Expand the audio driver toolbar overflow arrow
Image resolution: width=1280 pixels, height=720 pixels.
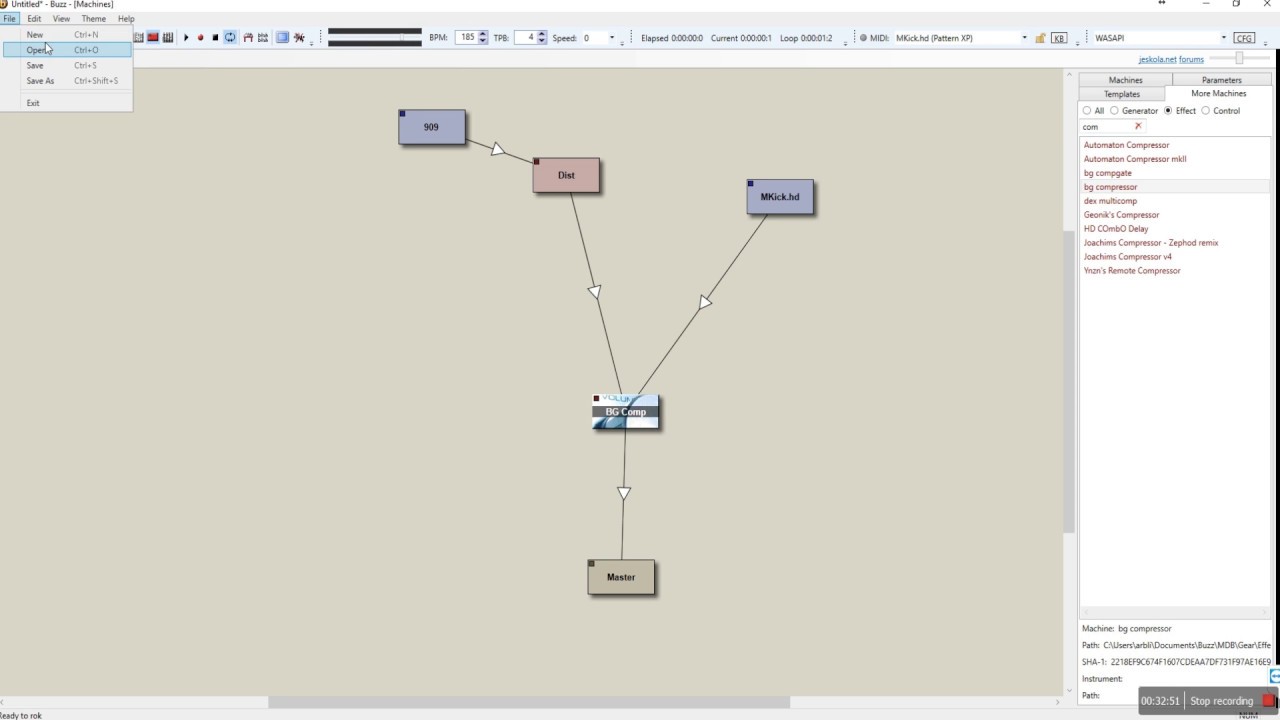(x=1263, y=43)
